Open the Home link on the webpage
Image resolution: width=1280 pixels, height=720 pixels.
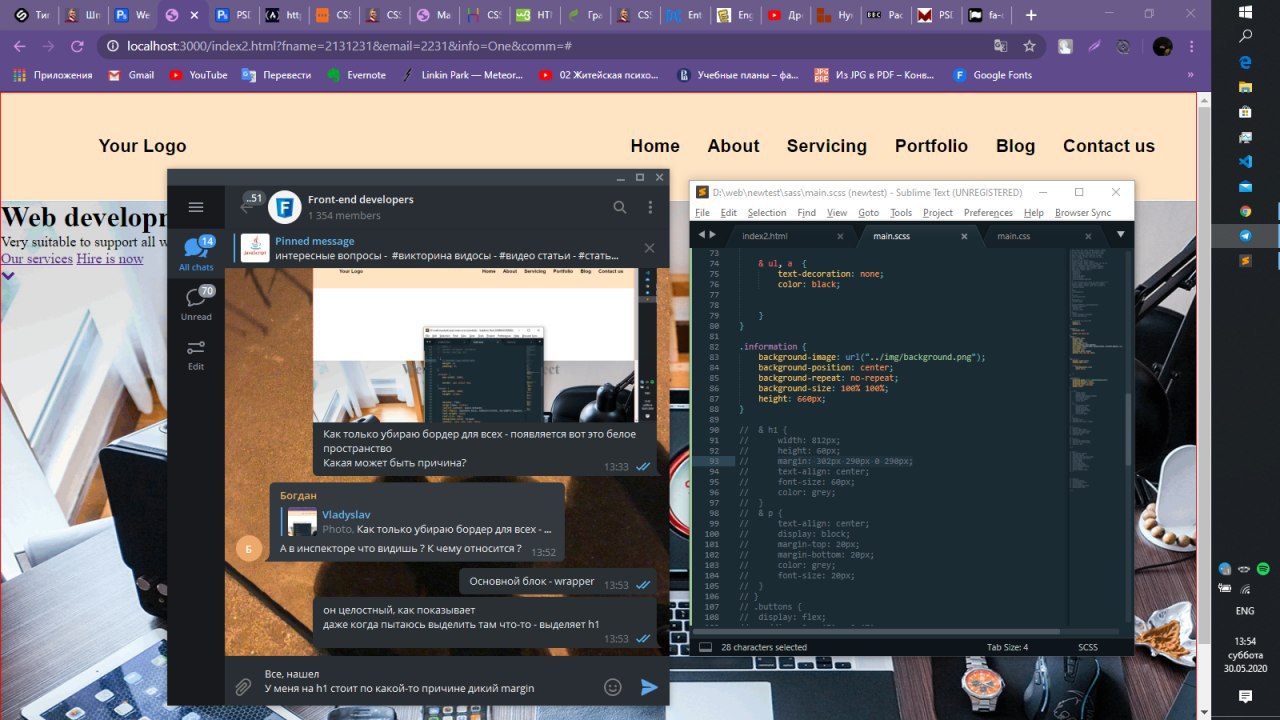[x=655, y=146]
